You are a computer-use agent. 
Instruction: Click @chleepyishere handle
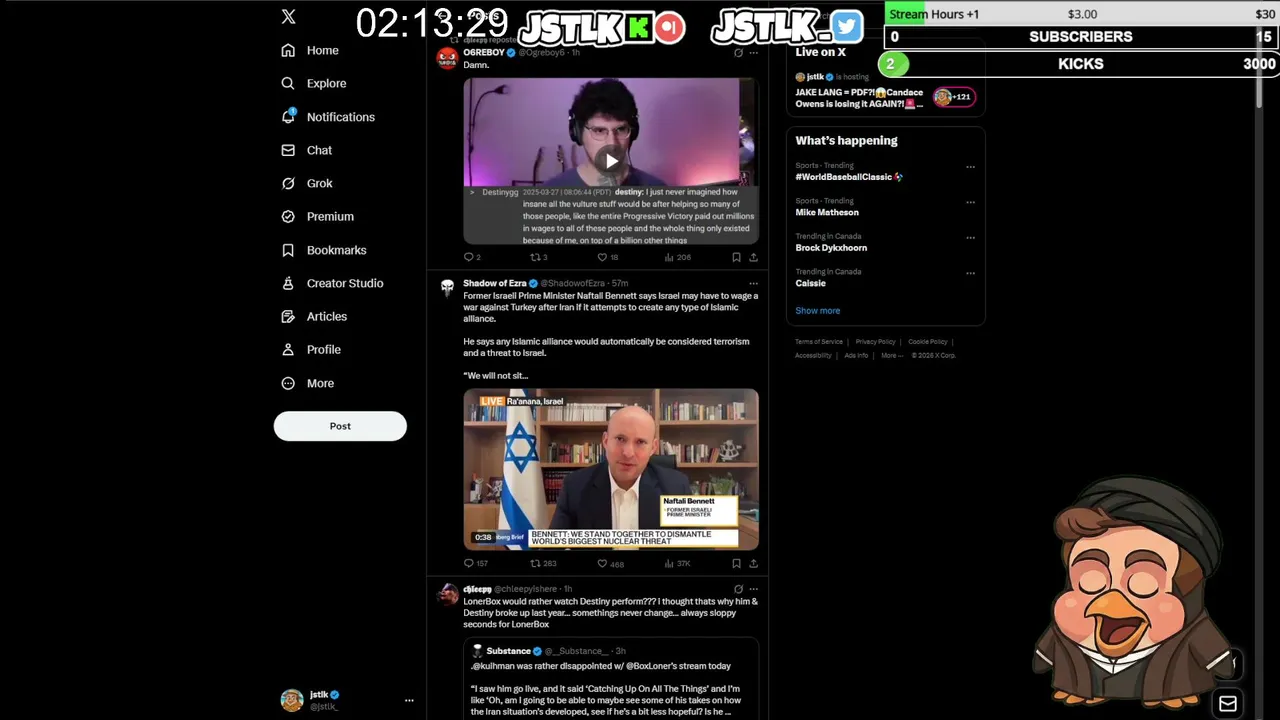click(525, 589)
